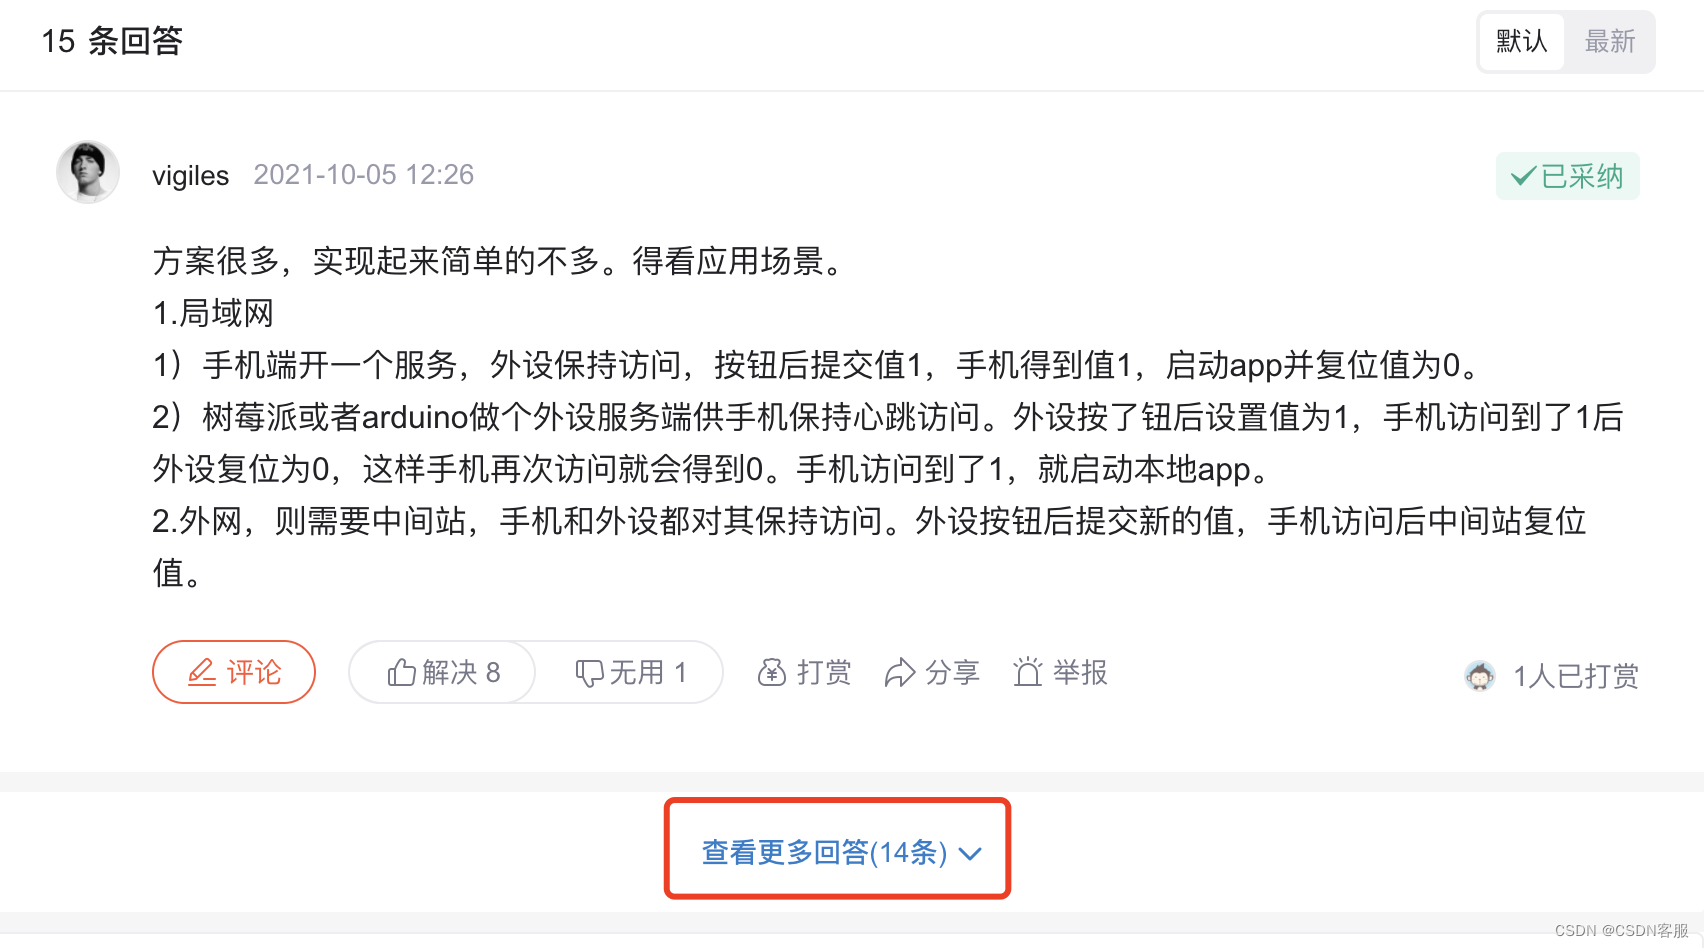
Task: Click the money bag 打赏 icon
Action: coord(772,673)
